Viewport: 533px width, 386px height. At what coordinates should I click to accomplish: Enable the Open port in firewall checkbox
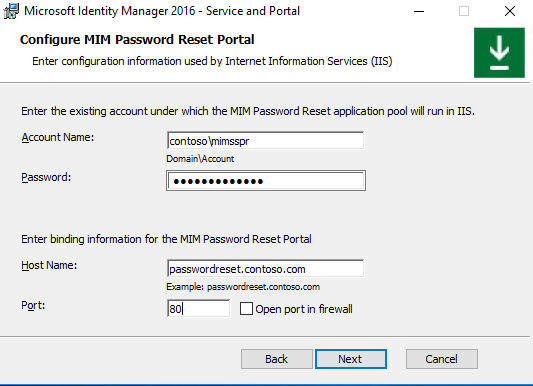click(x=246, y=309)
